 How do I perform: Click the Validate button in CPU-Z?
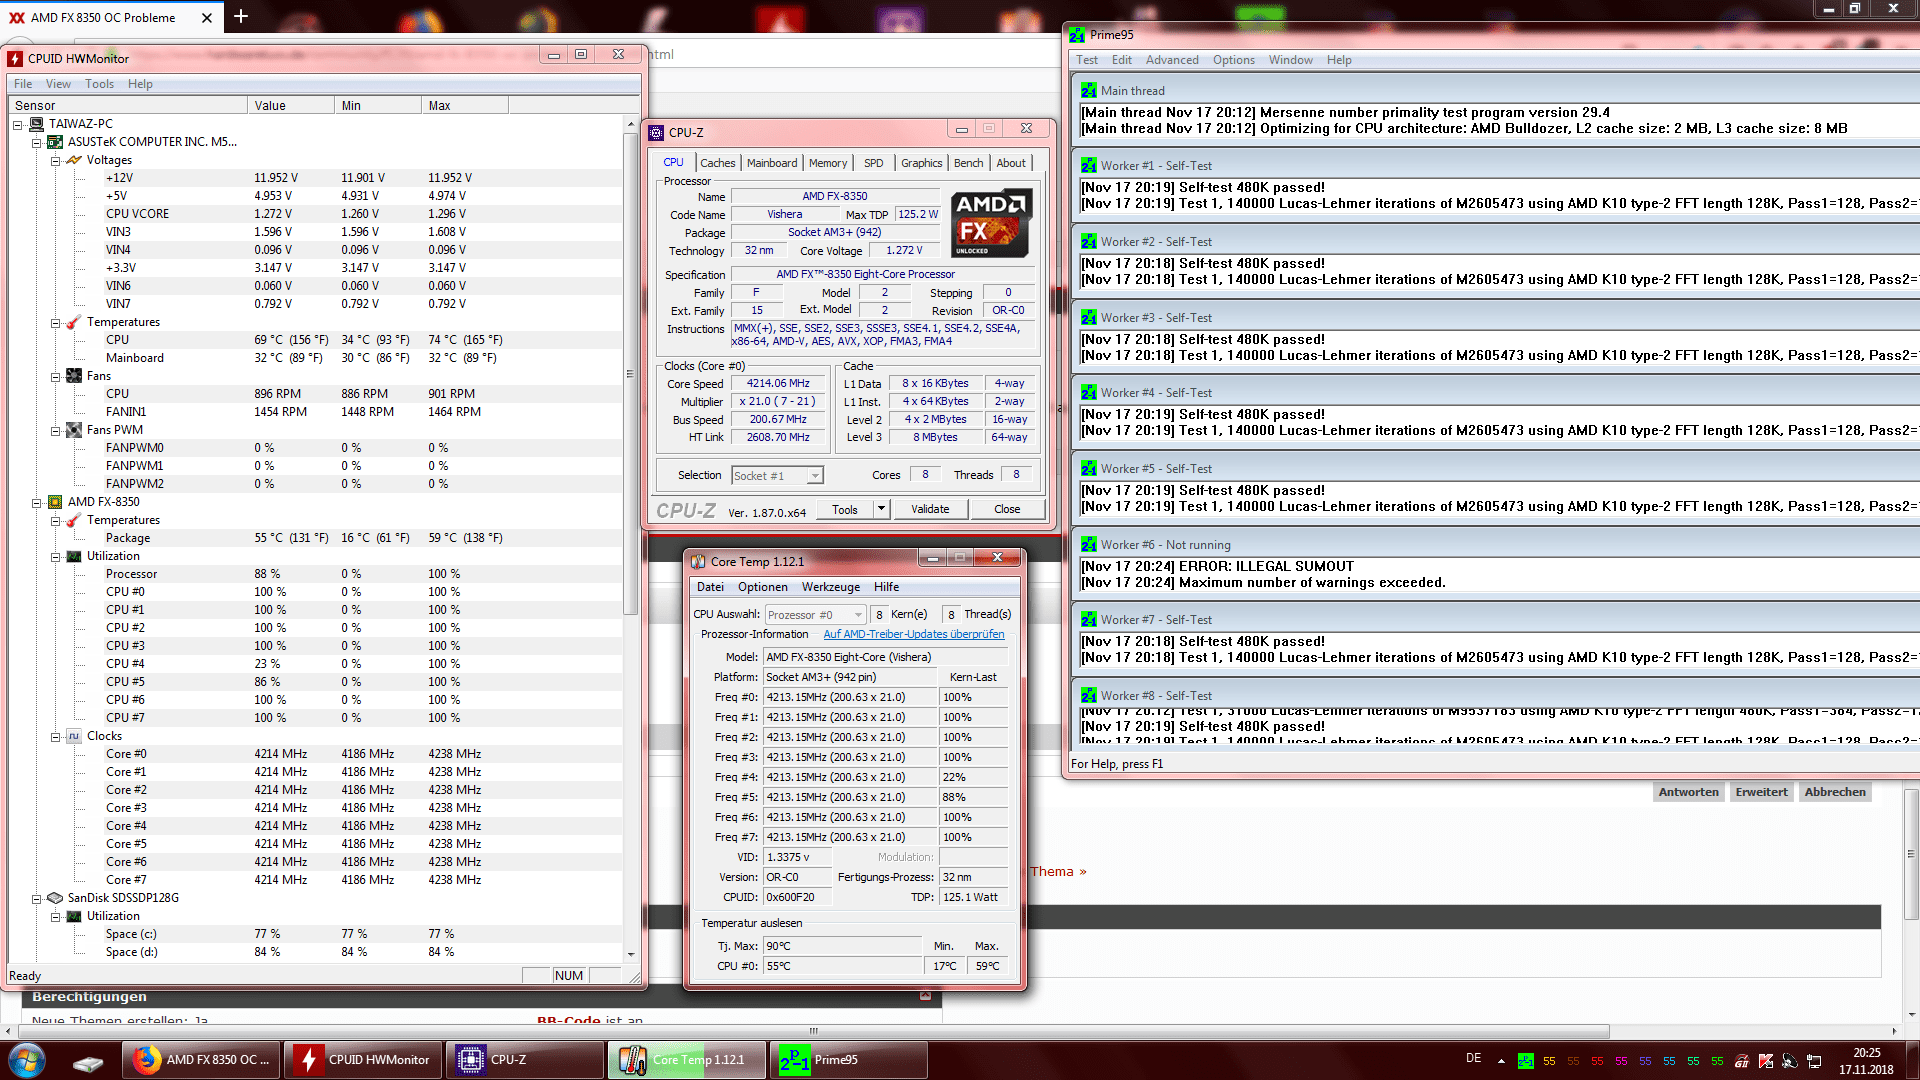pyautogui.click(x=929, y=509)
